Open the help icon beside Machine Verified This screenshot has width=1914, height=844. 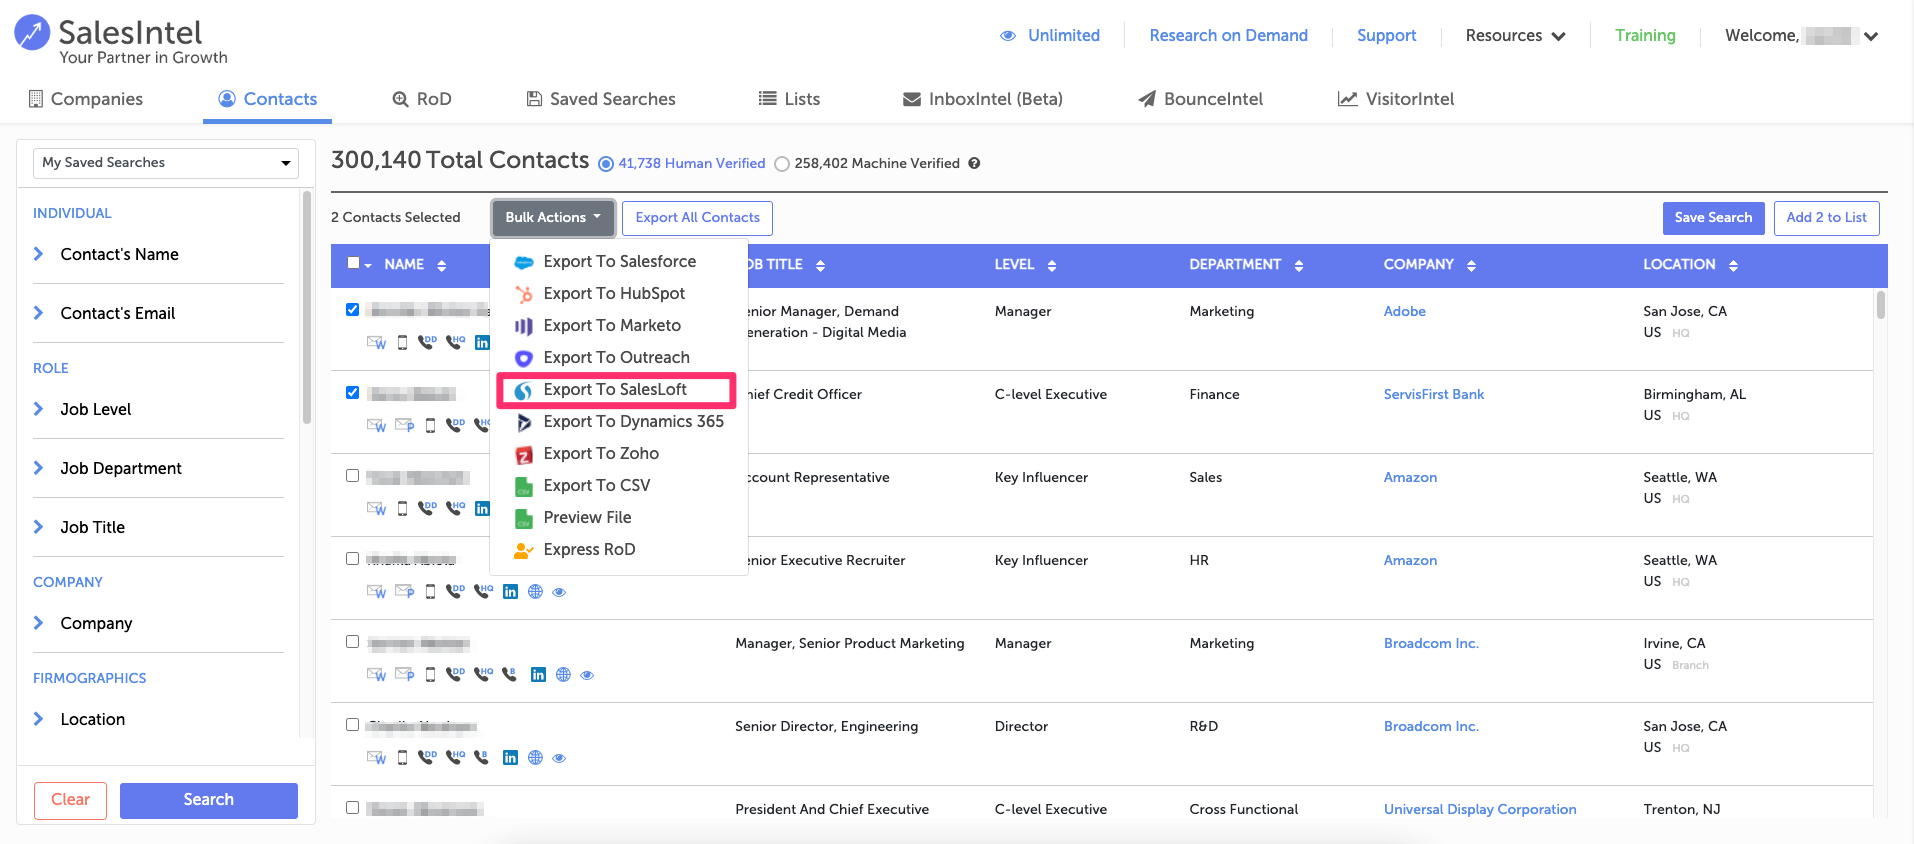[974, 163]
